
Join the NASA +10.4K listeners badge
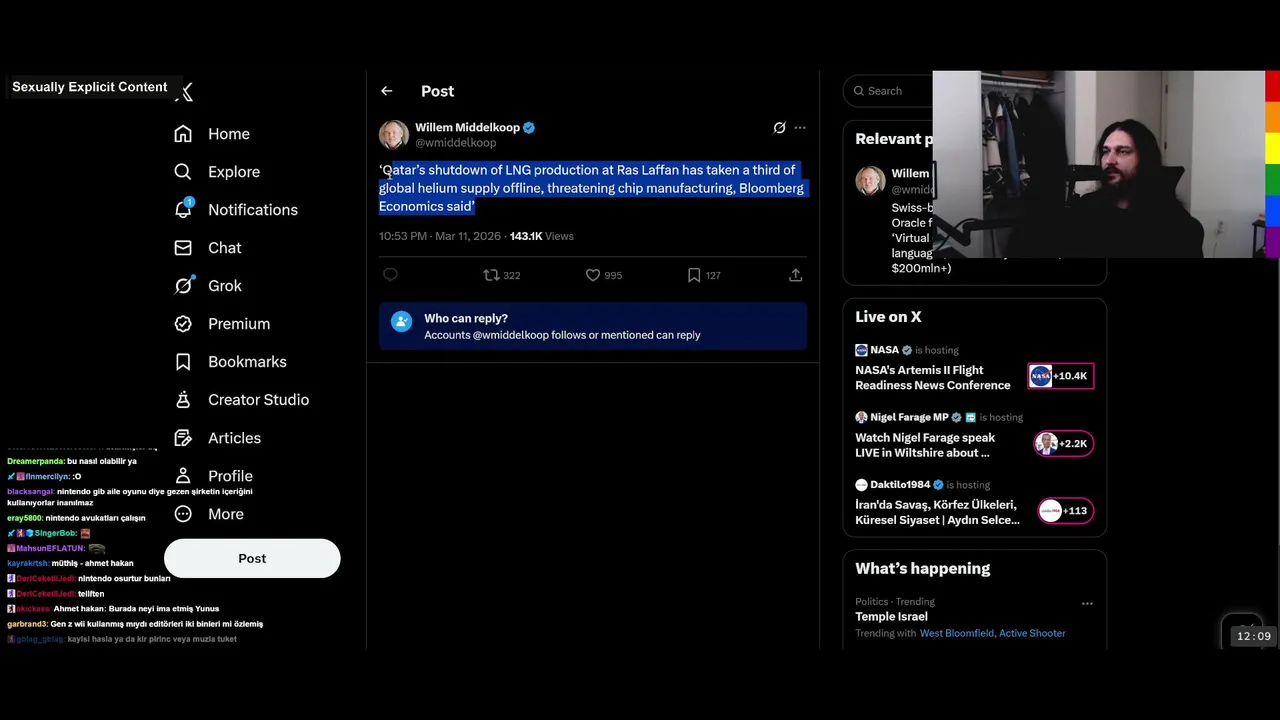1061,376
